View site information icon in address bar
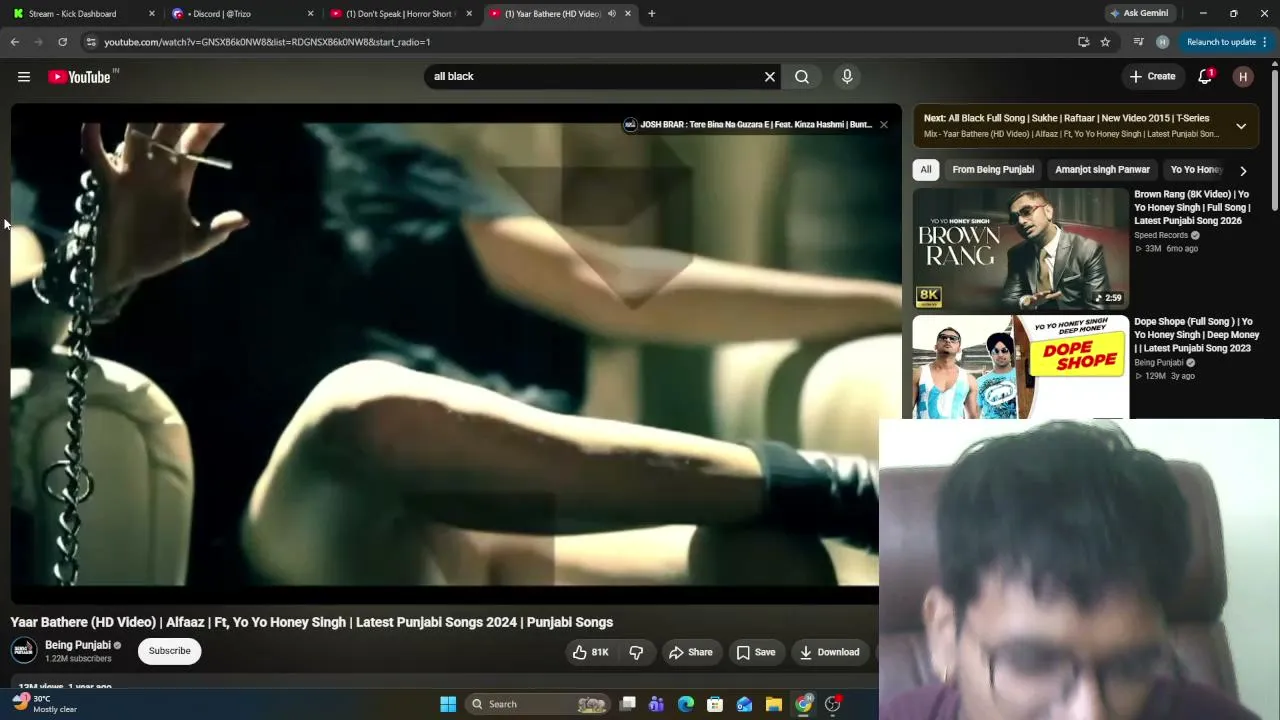 point(91,42)
